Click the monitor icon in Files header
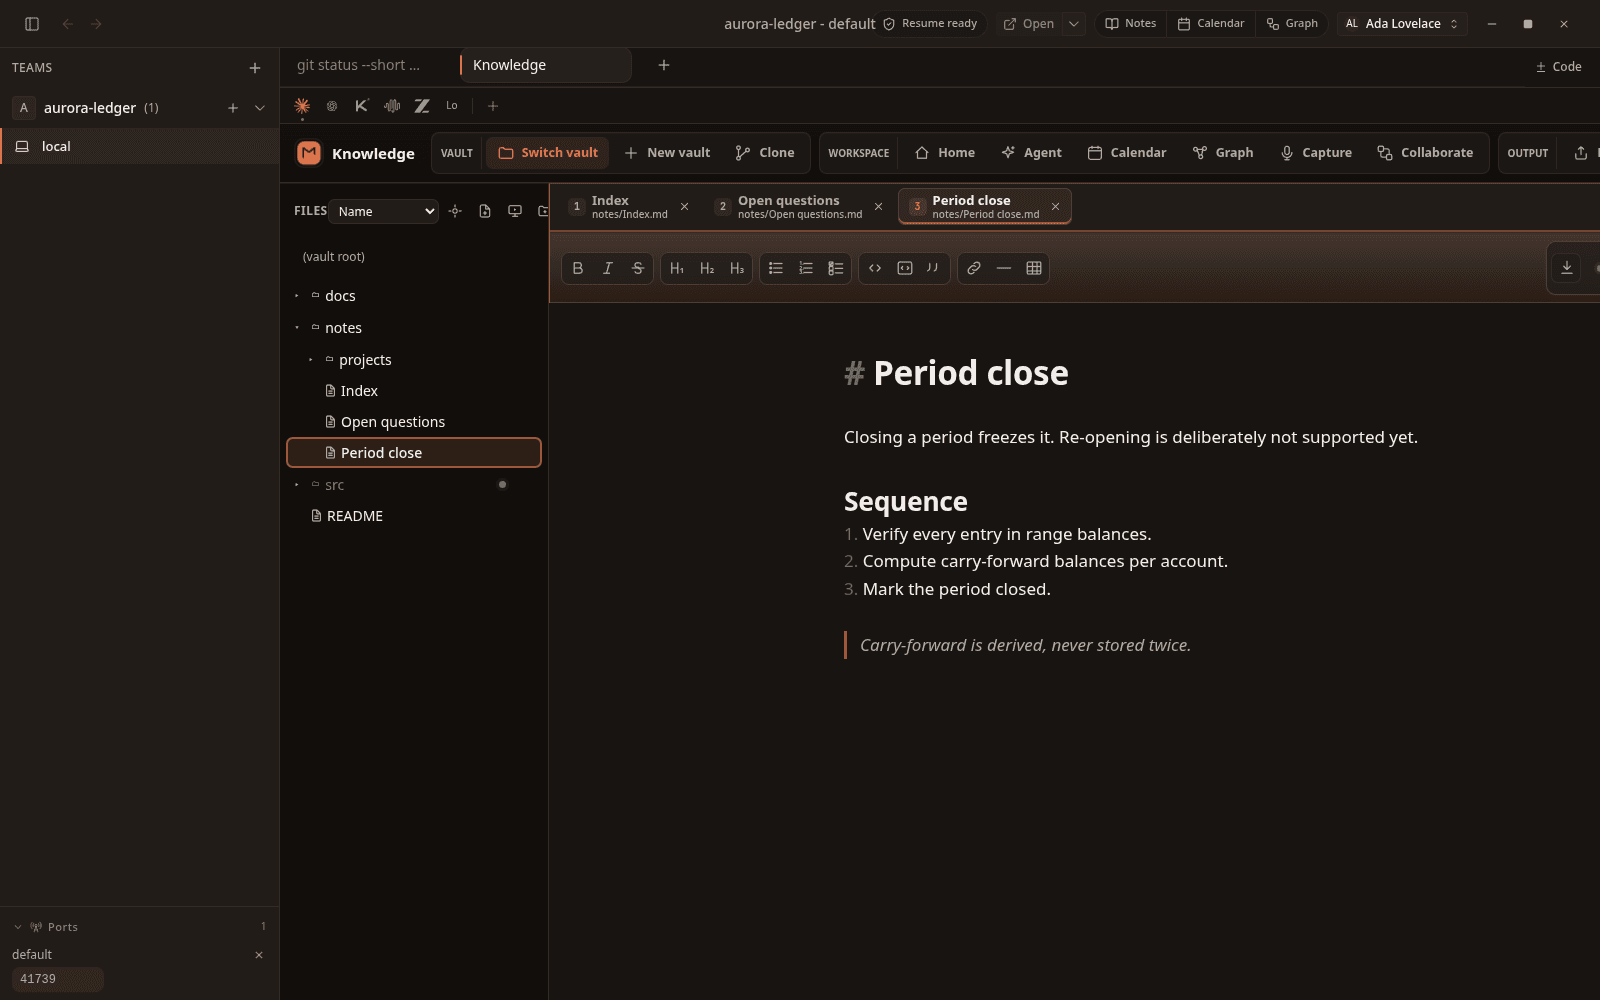This screenshot has width=1600, height=1000. (515, 211)
